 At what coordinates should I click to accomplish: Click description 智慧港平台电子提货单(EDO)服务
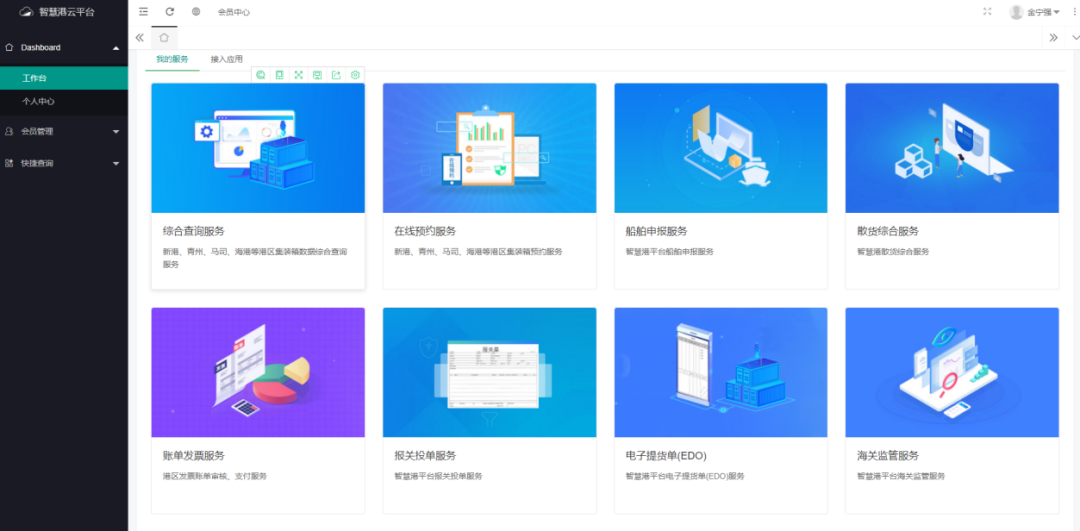tap(685, 476)
